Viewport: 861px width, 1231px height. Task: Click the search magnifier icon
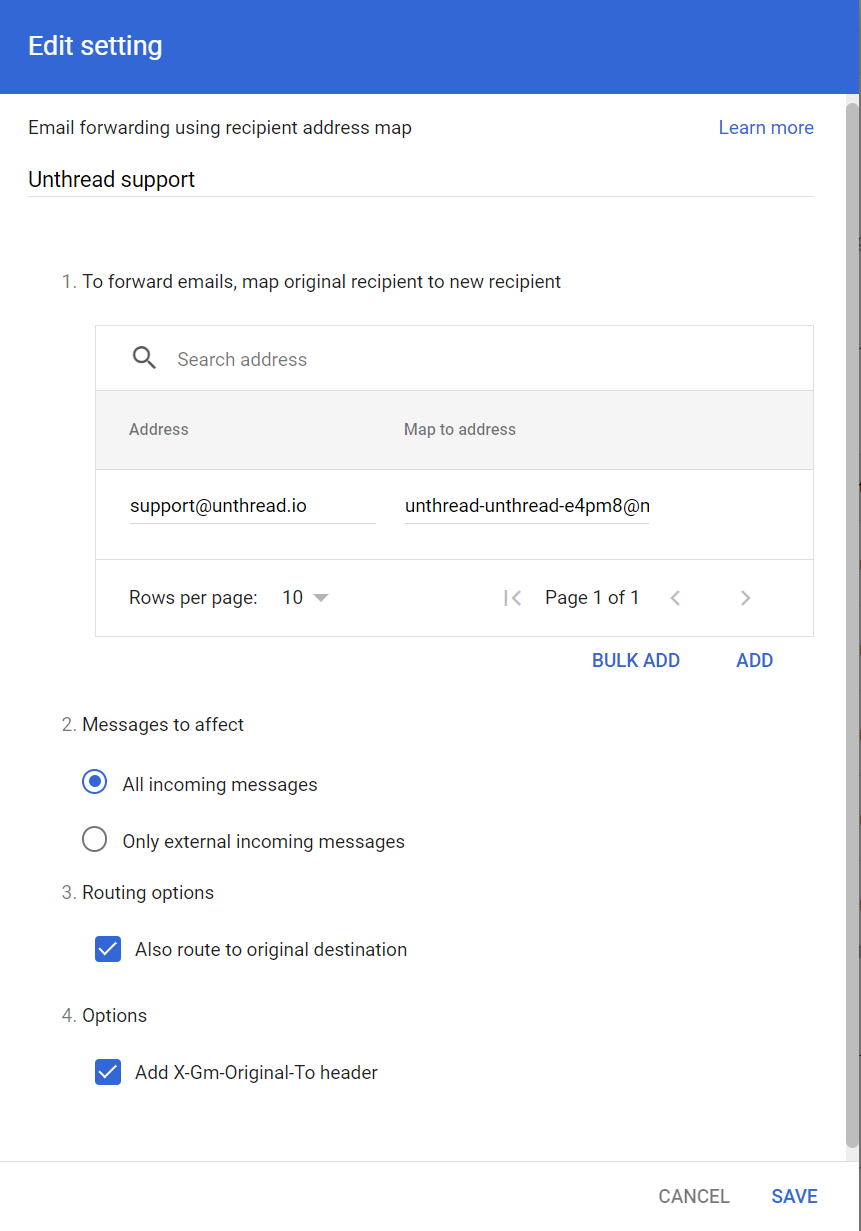[144, 357]
